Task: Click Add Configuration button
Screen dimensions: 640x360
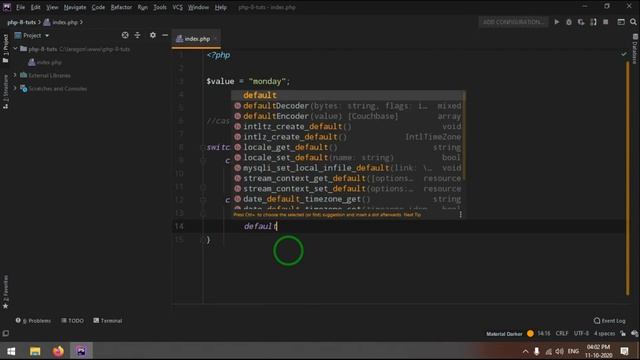Action: coord(513,22)
